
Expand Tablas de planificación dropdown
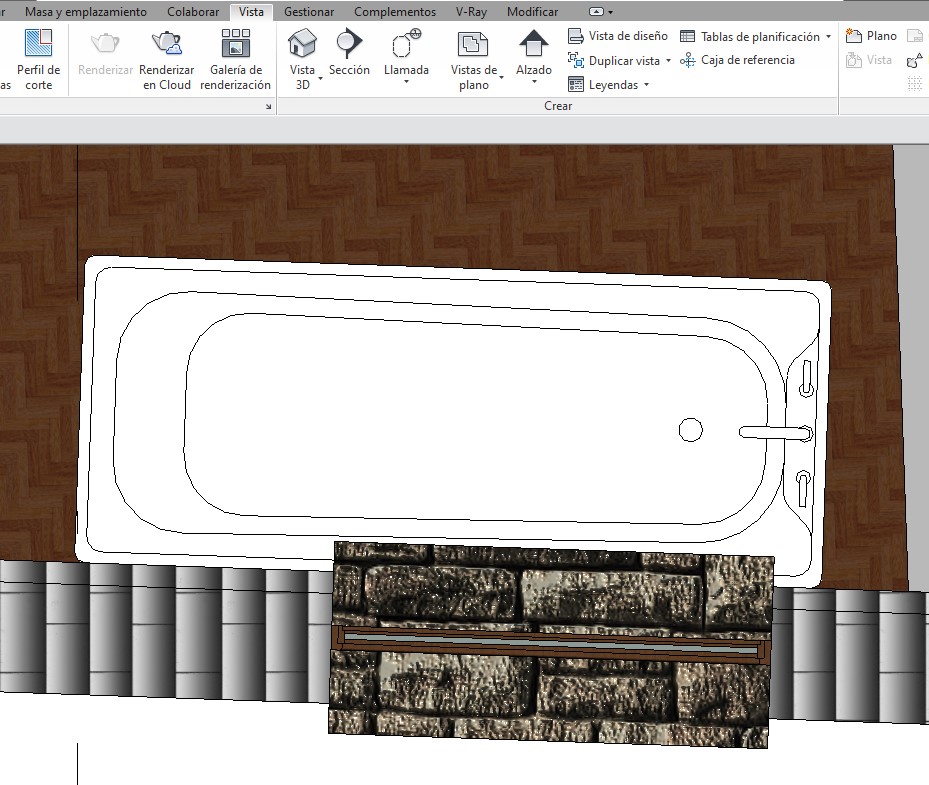coord(828,37)
